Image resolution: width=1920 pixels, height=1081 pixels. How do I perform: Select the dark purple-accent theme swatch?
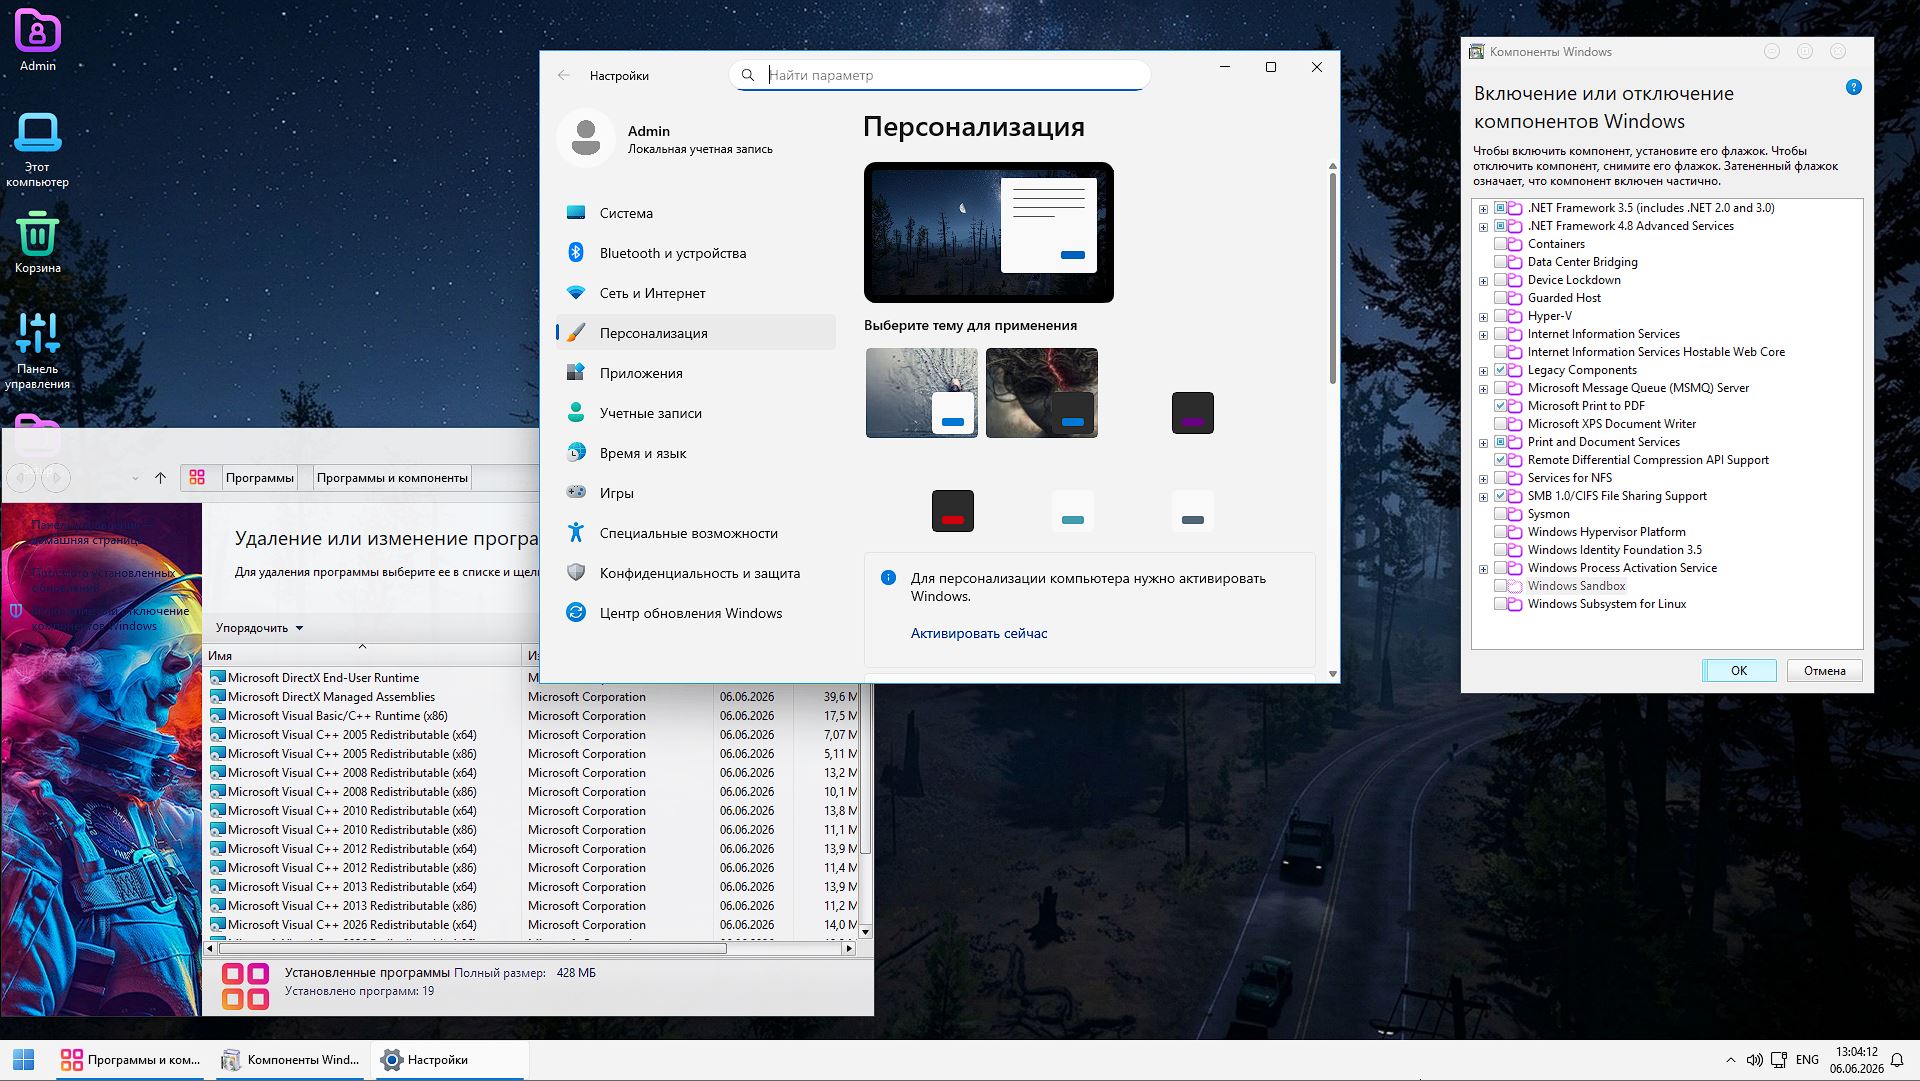click(x=1192, y=413)
